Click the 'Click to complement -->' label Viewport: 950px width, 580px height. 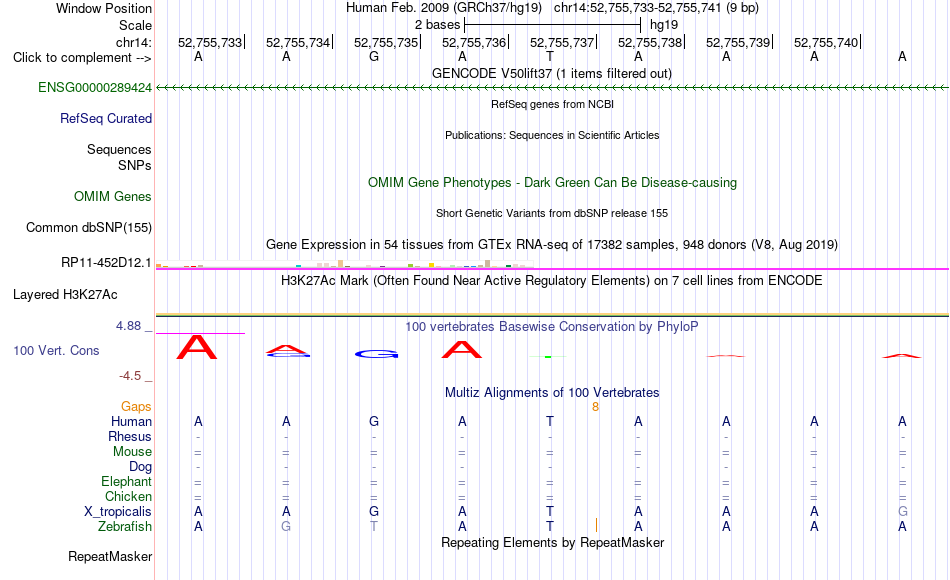pos(82,58)
